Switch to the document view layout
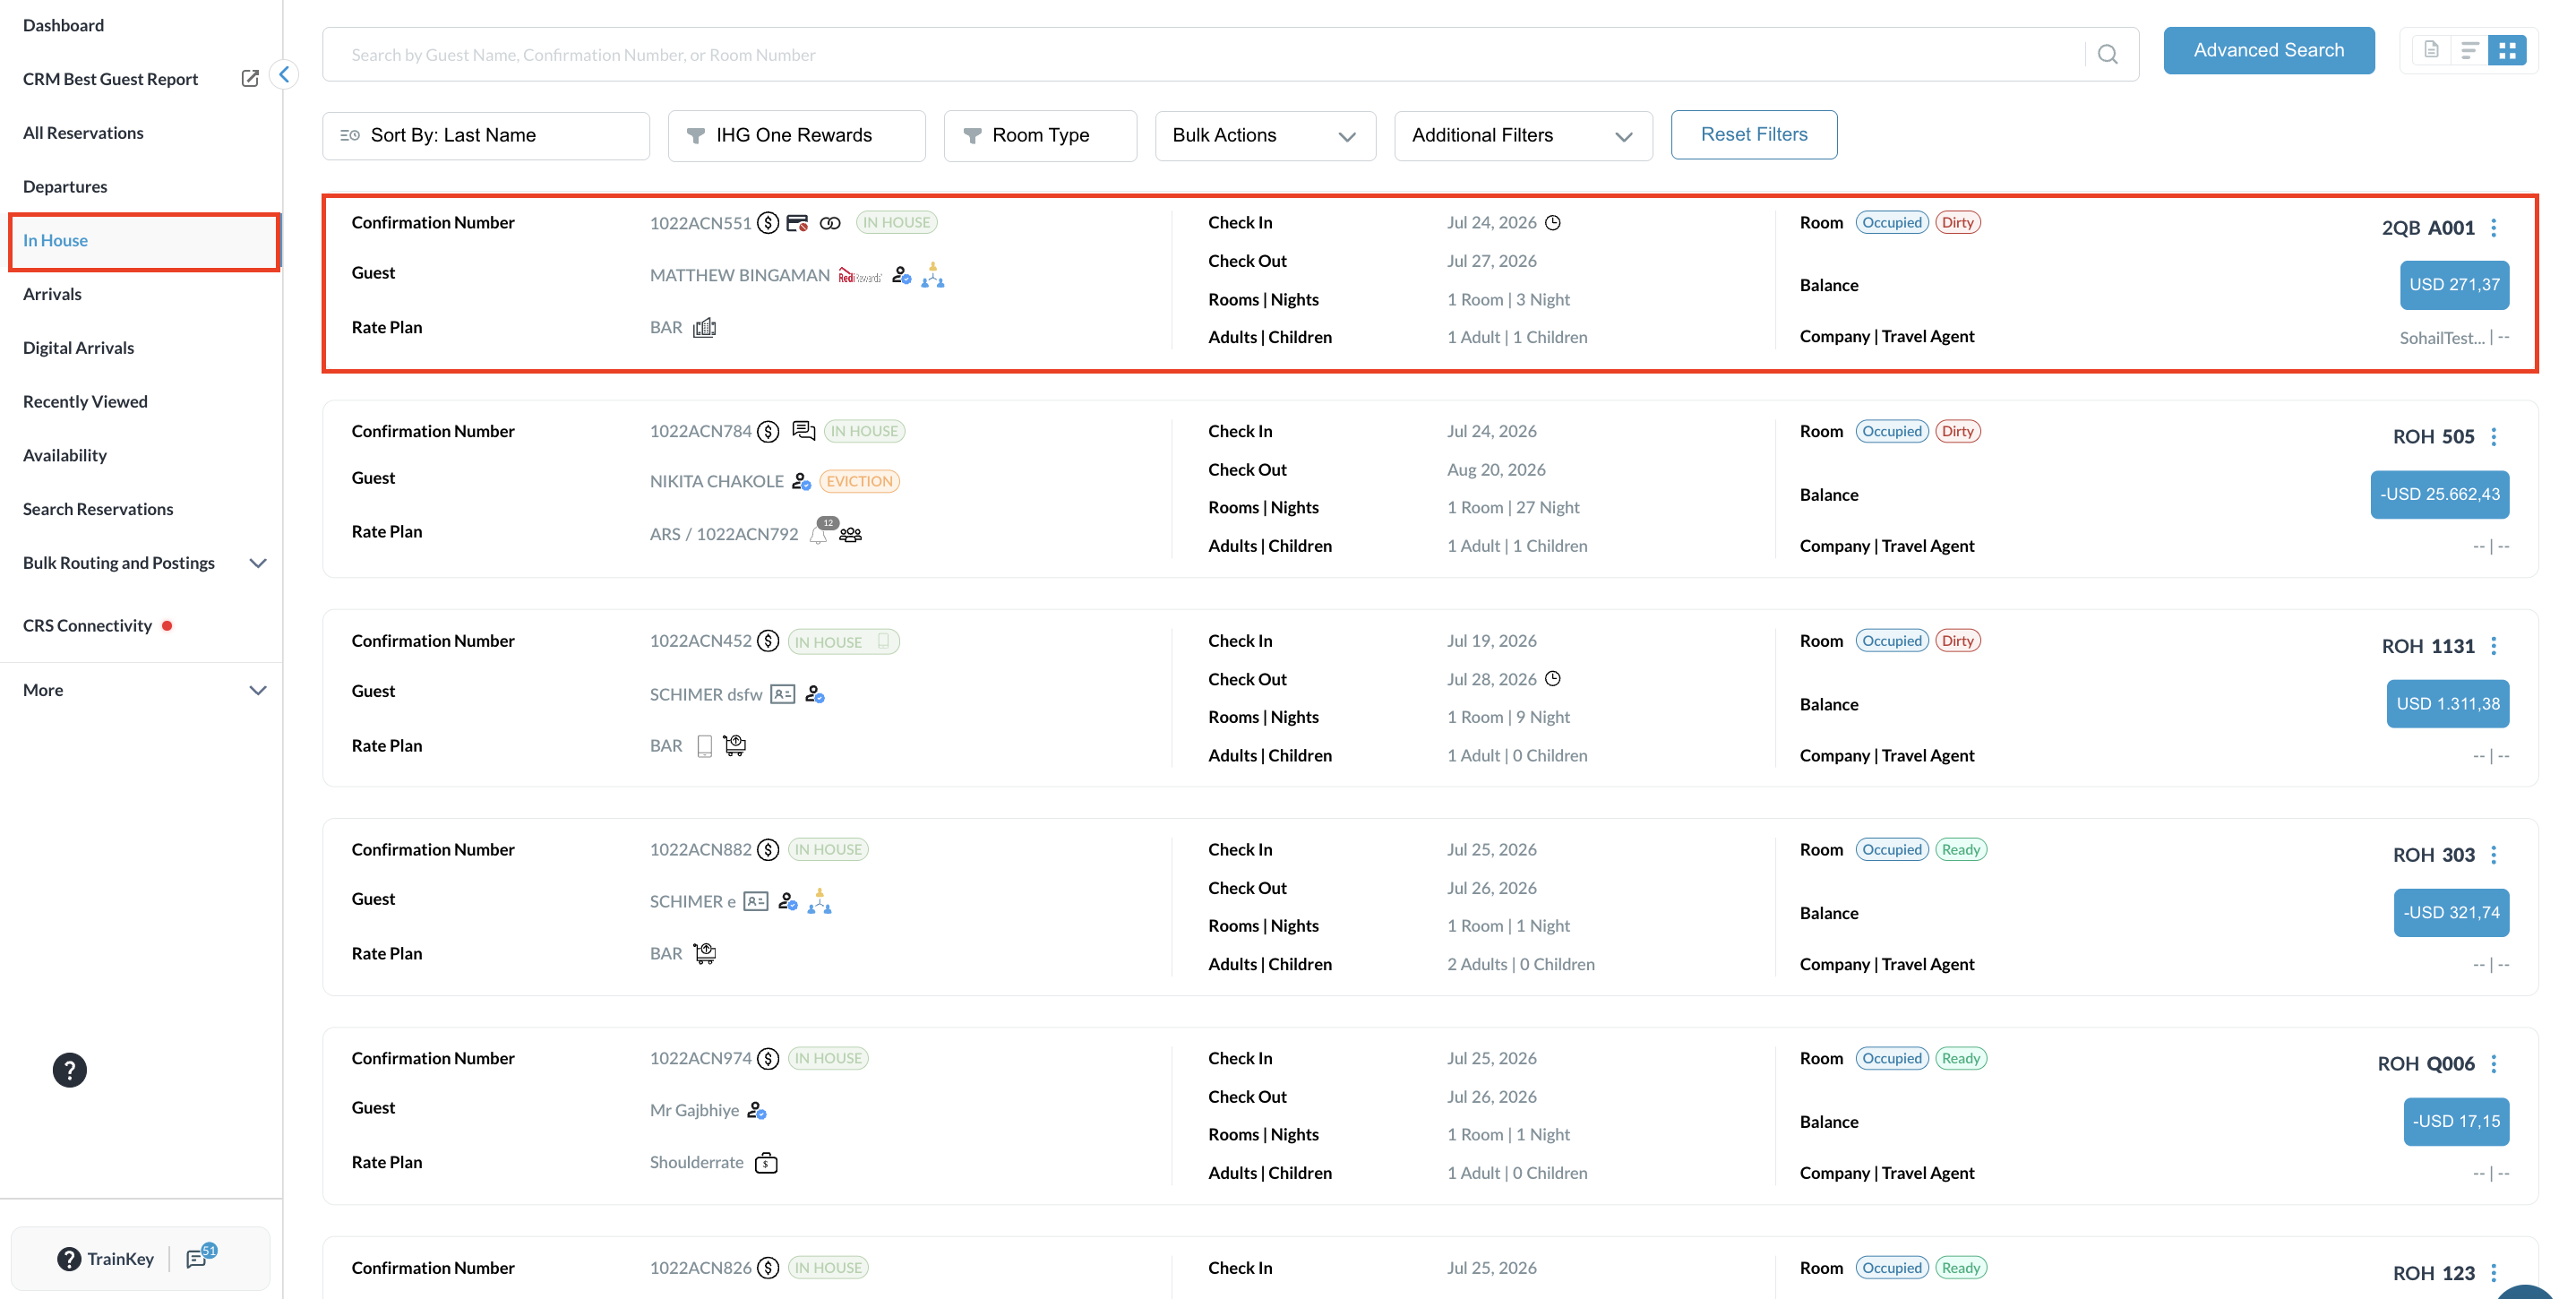 tap(2431, 50)
